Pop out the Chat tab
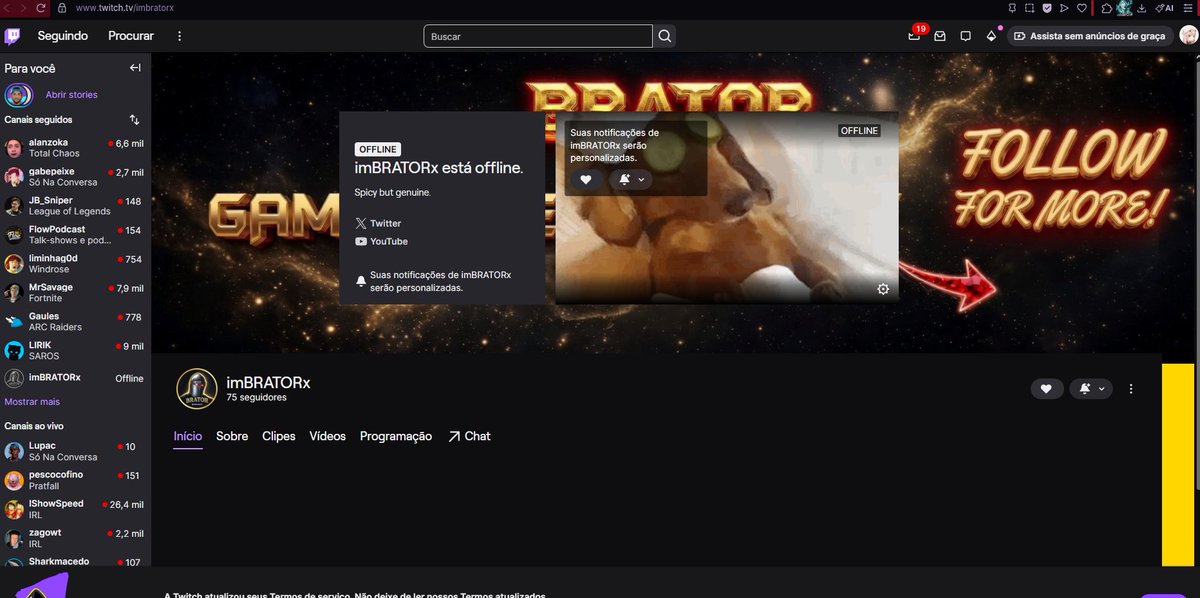 [469, 436]
